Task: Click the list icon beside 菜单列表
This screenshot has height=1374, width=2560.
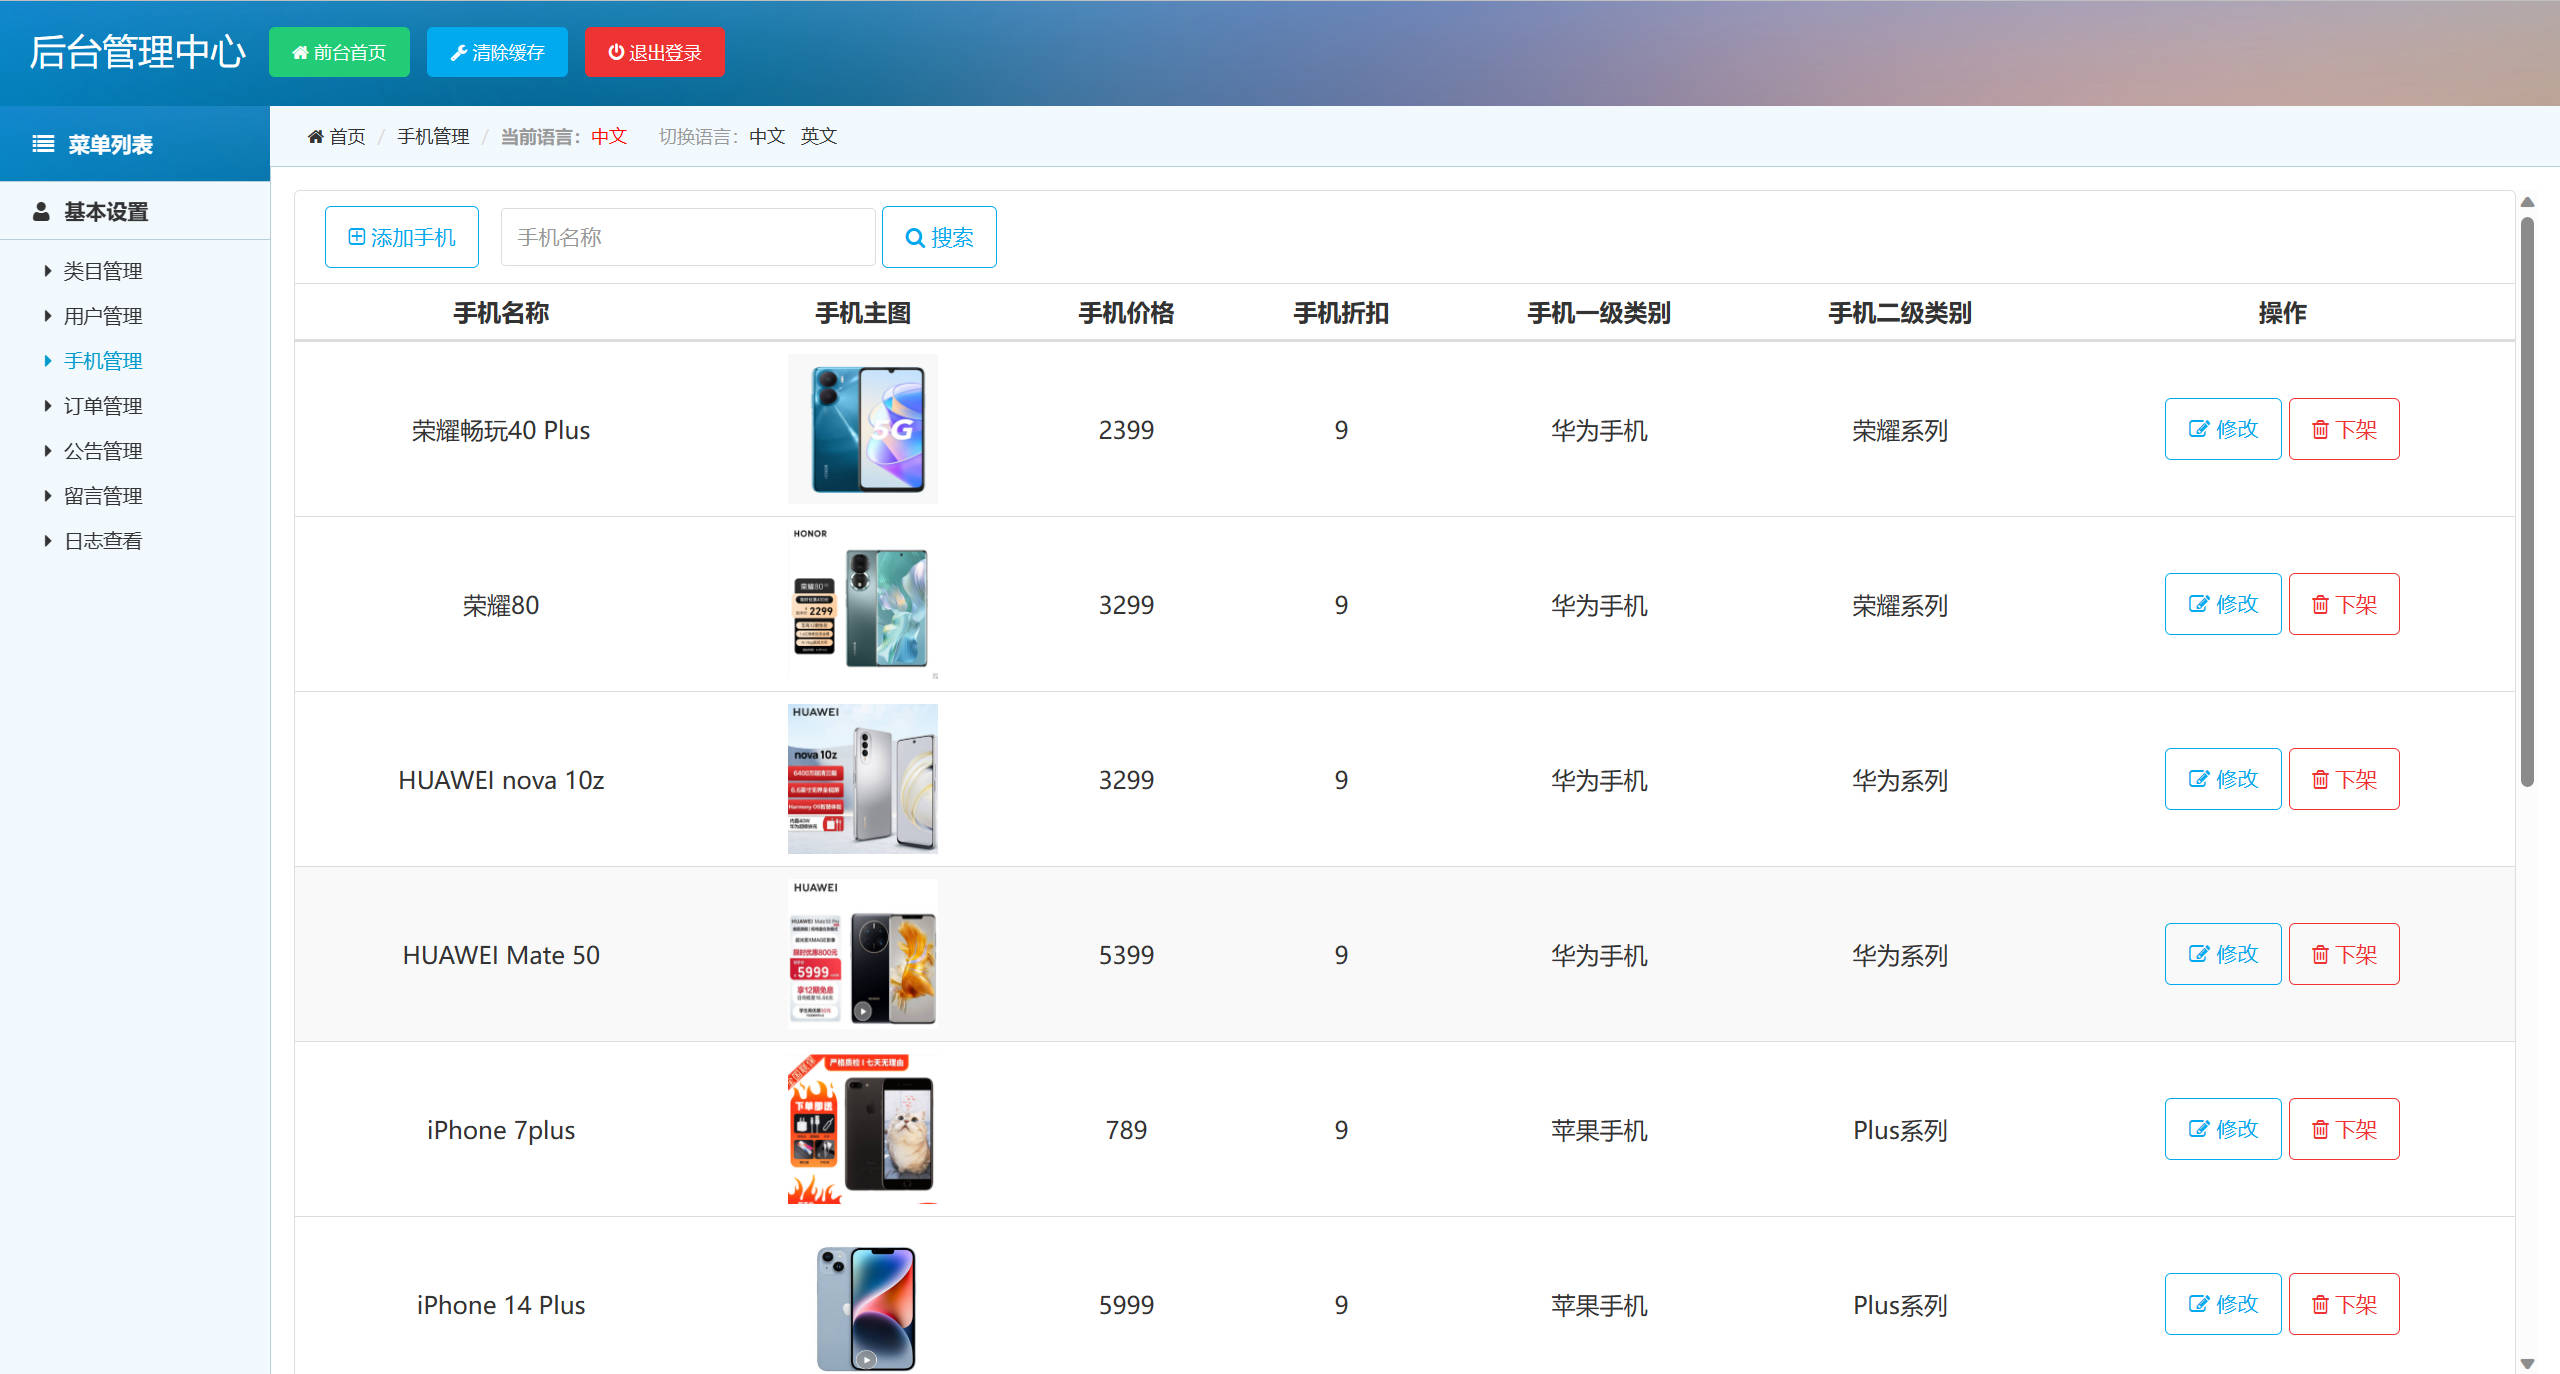Action: tap(42, 143)
